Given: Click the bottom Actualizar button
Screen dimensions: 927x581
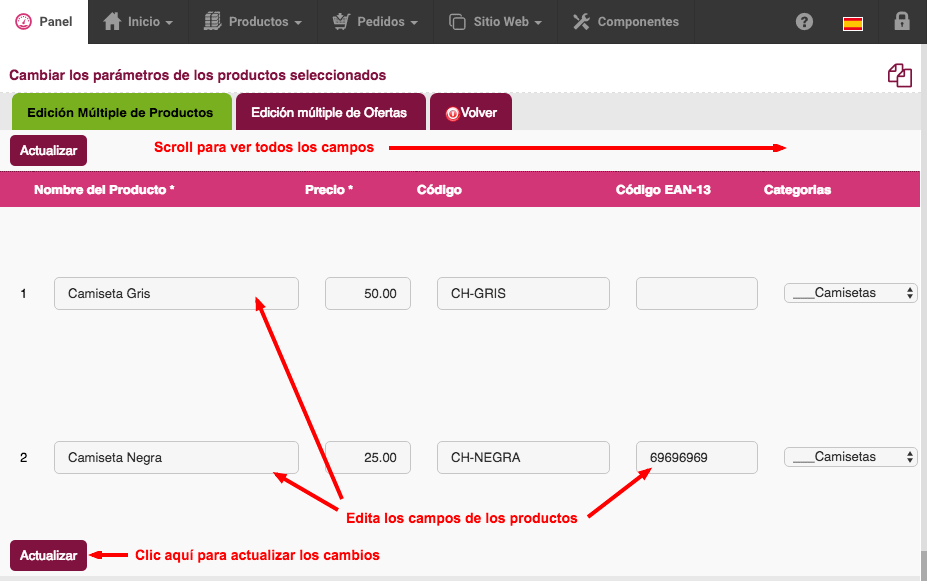Looking at the screenshot, I should [48, 555].
